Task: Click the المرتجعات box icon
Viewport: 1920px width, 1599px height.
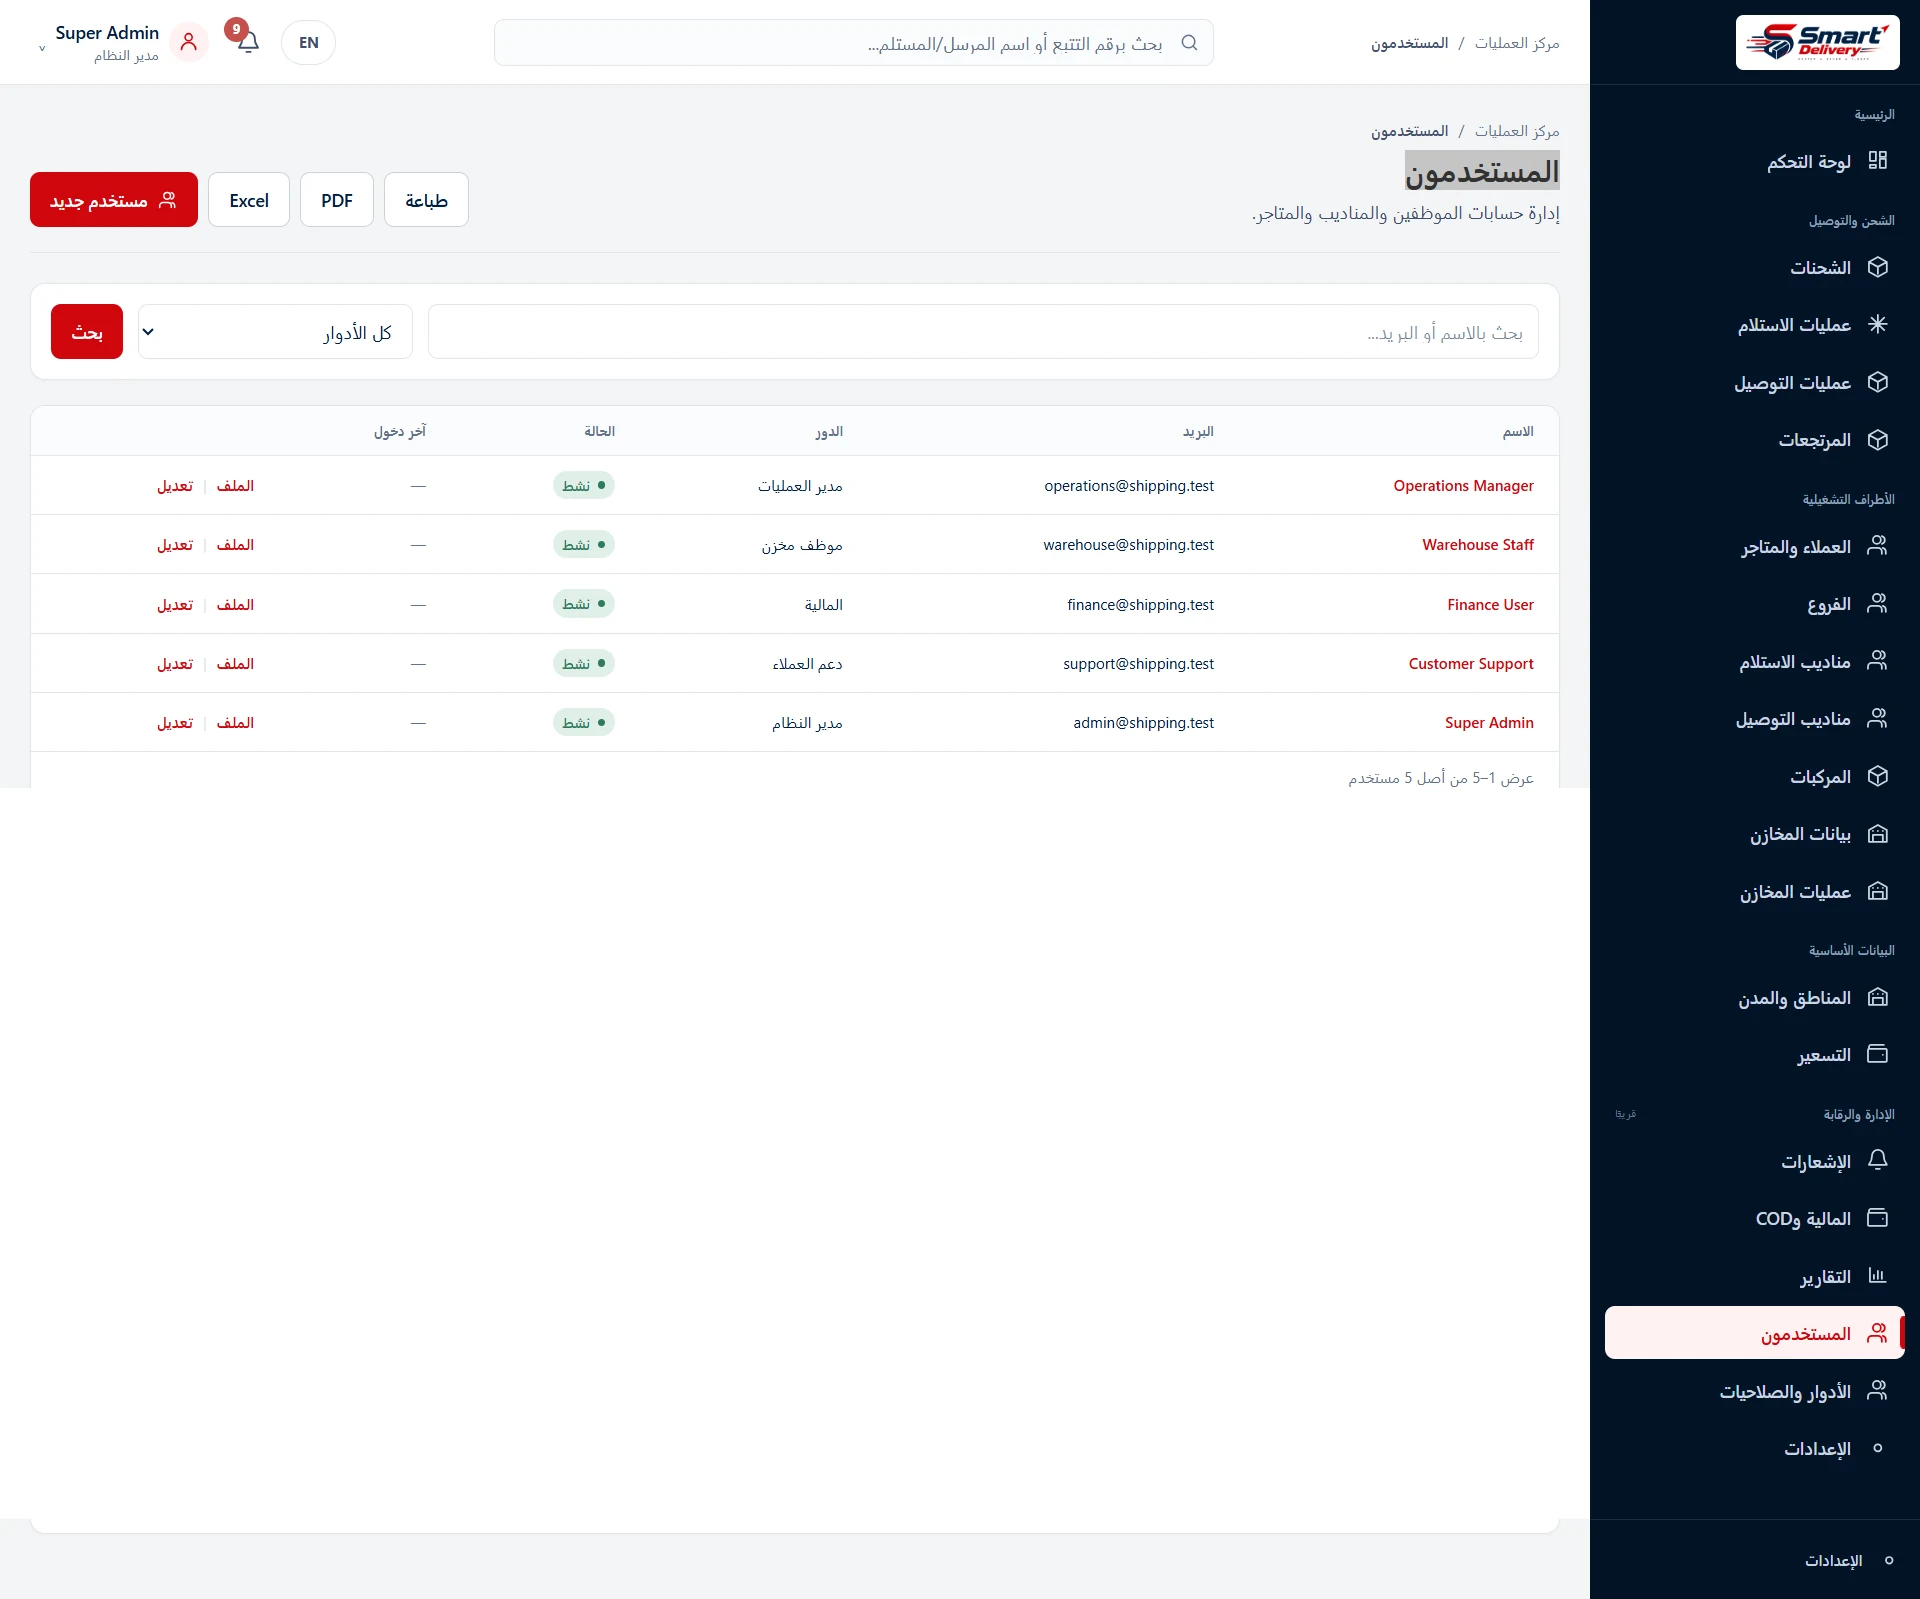Action: tap(1877, 439)
